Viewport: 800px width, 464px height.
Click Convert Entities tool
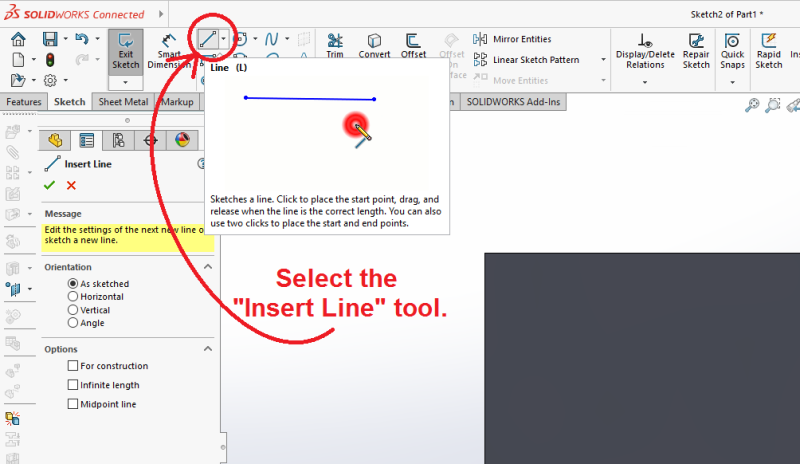(x=374, y=45)
